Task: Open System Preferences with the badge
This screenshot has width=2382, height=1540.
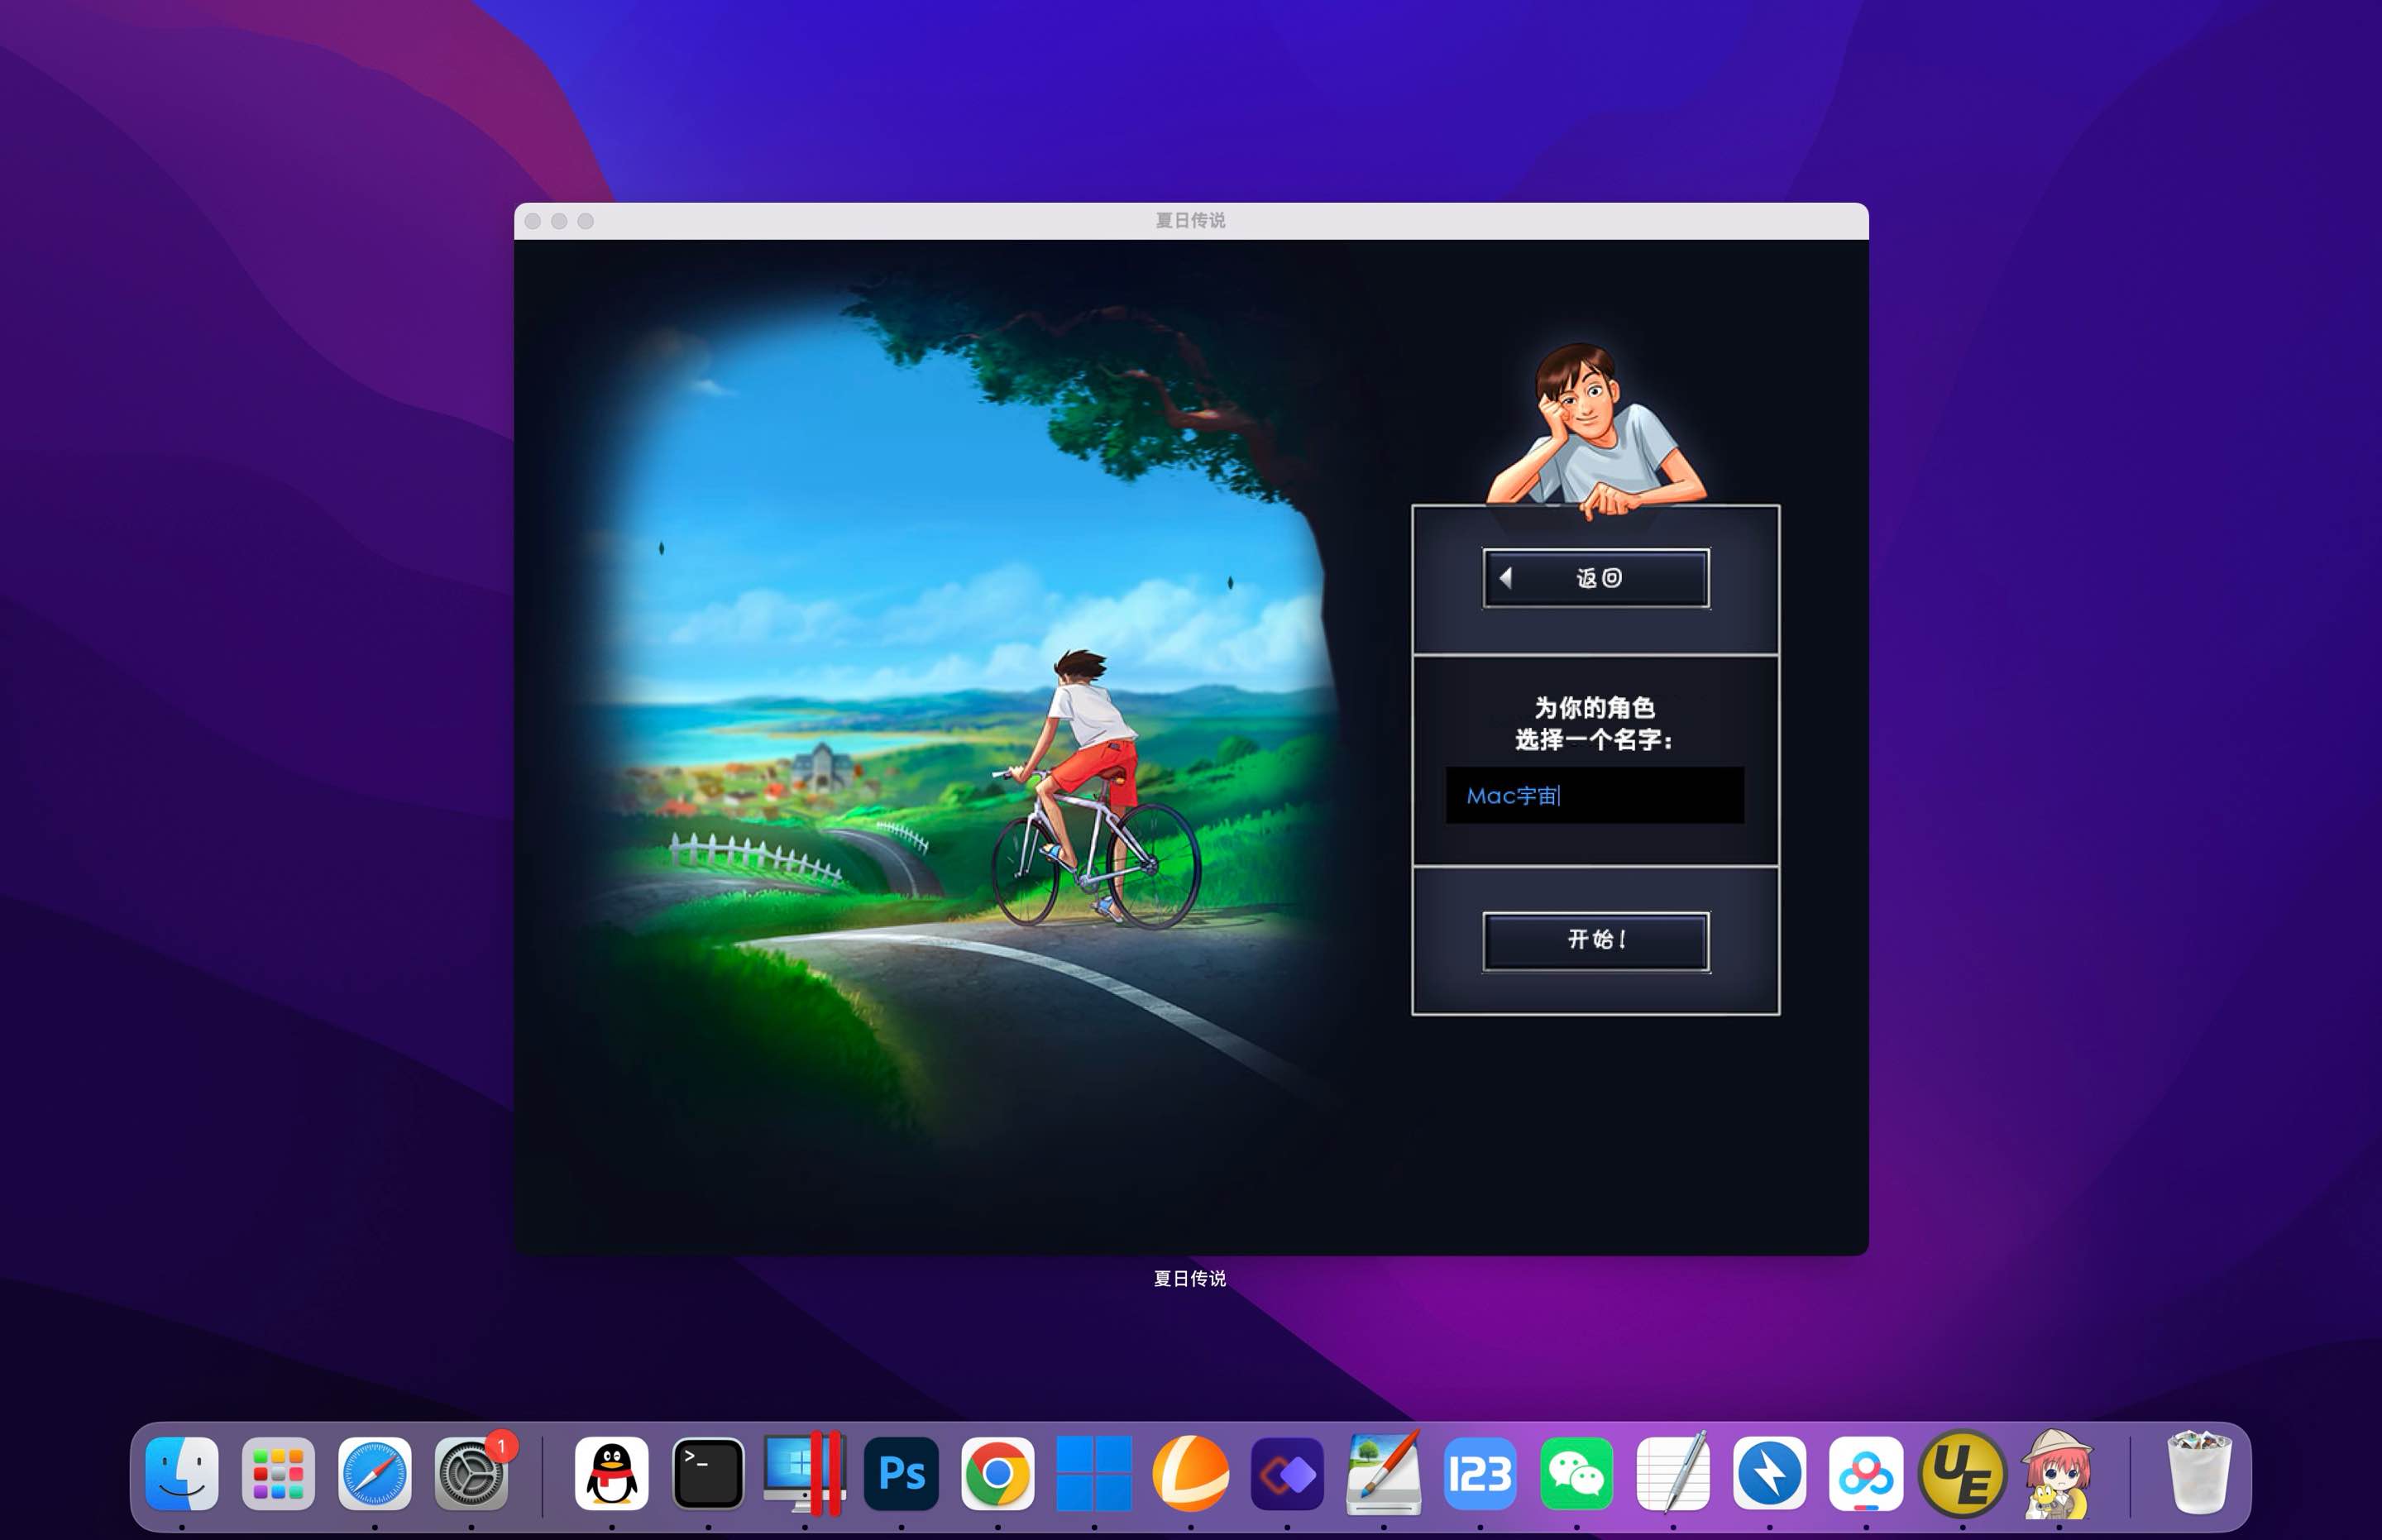Action: 471,1474
